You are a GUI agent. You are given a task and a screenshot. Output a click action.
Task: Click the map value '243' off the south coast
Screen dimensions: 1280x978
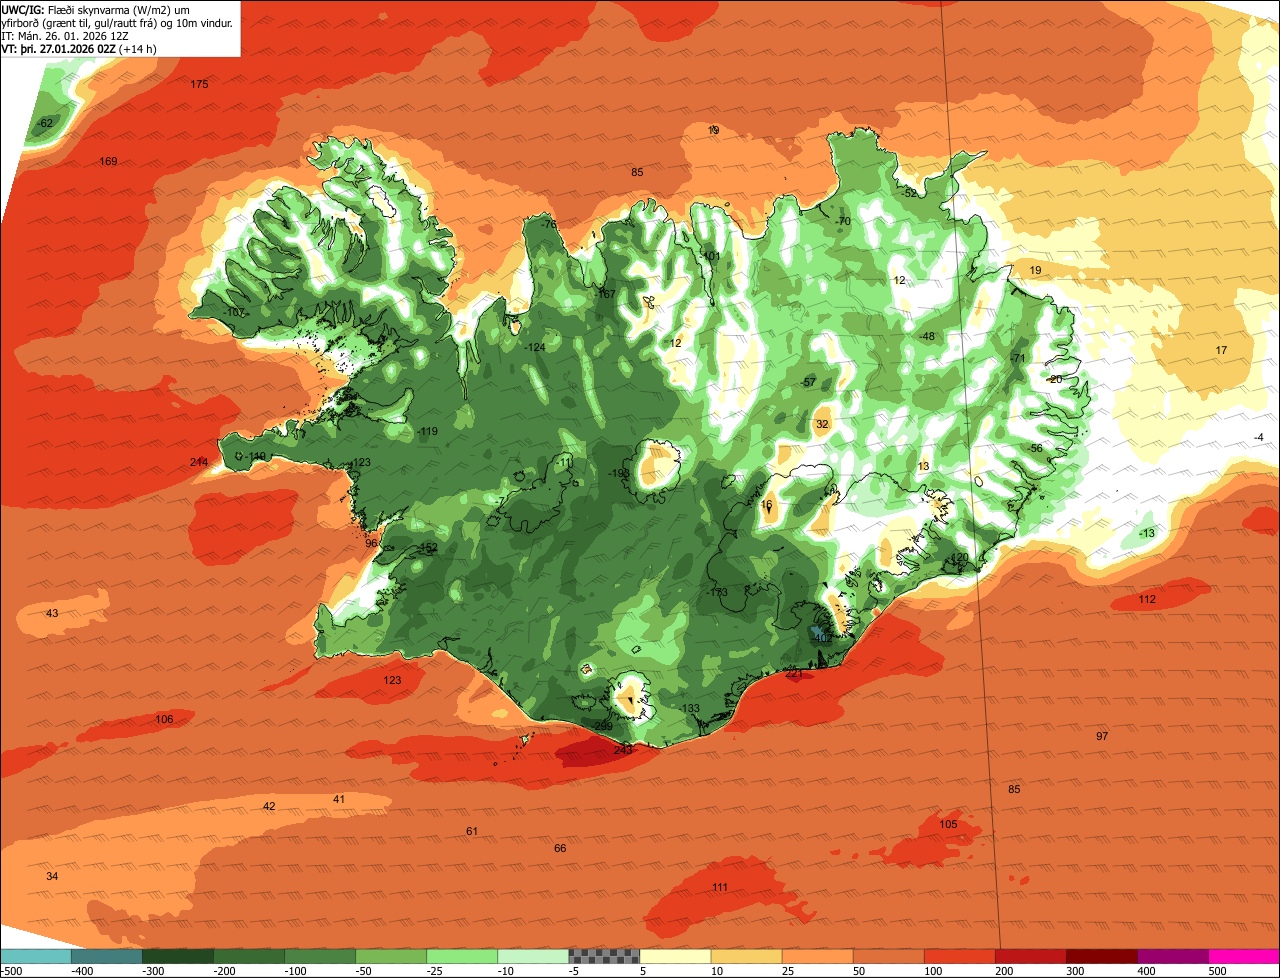[623, 749]
